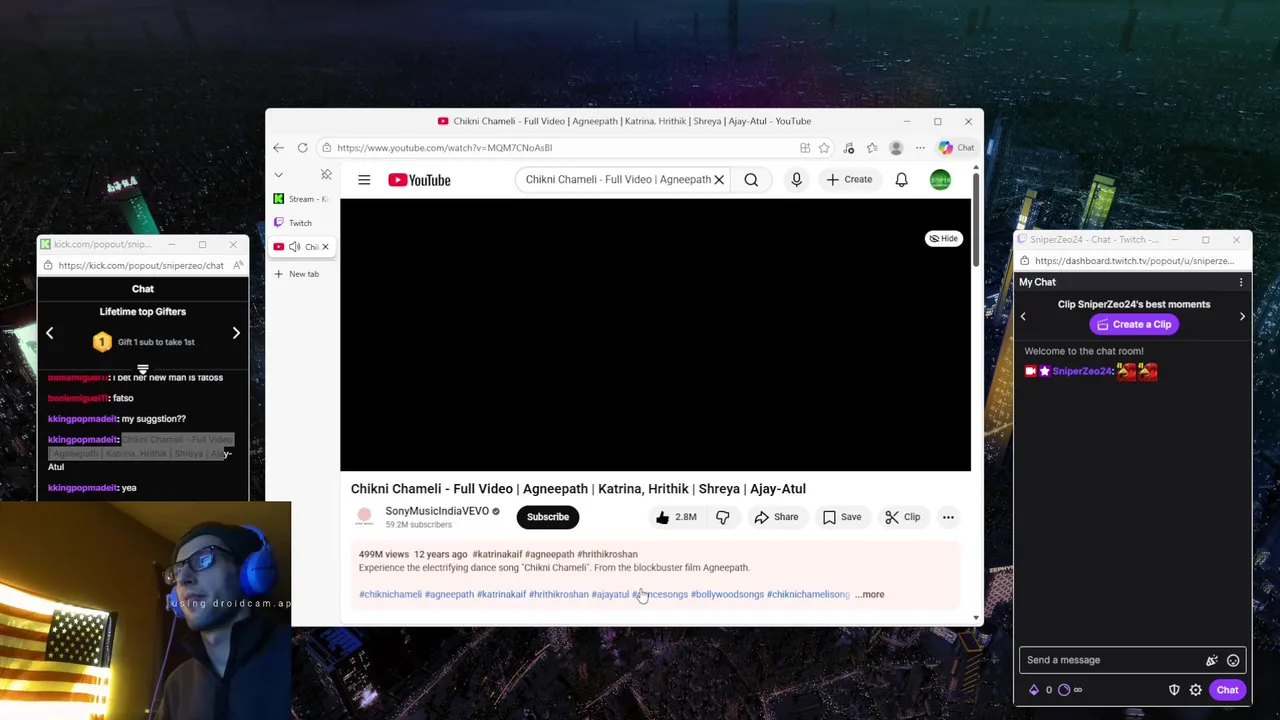Expand the description with ...more

point(870,594)
